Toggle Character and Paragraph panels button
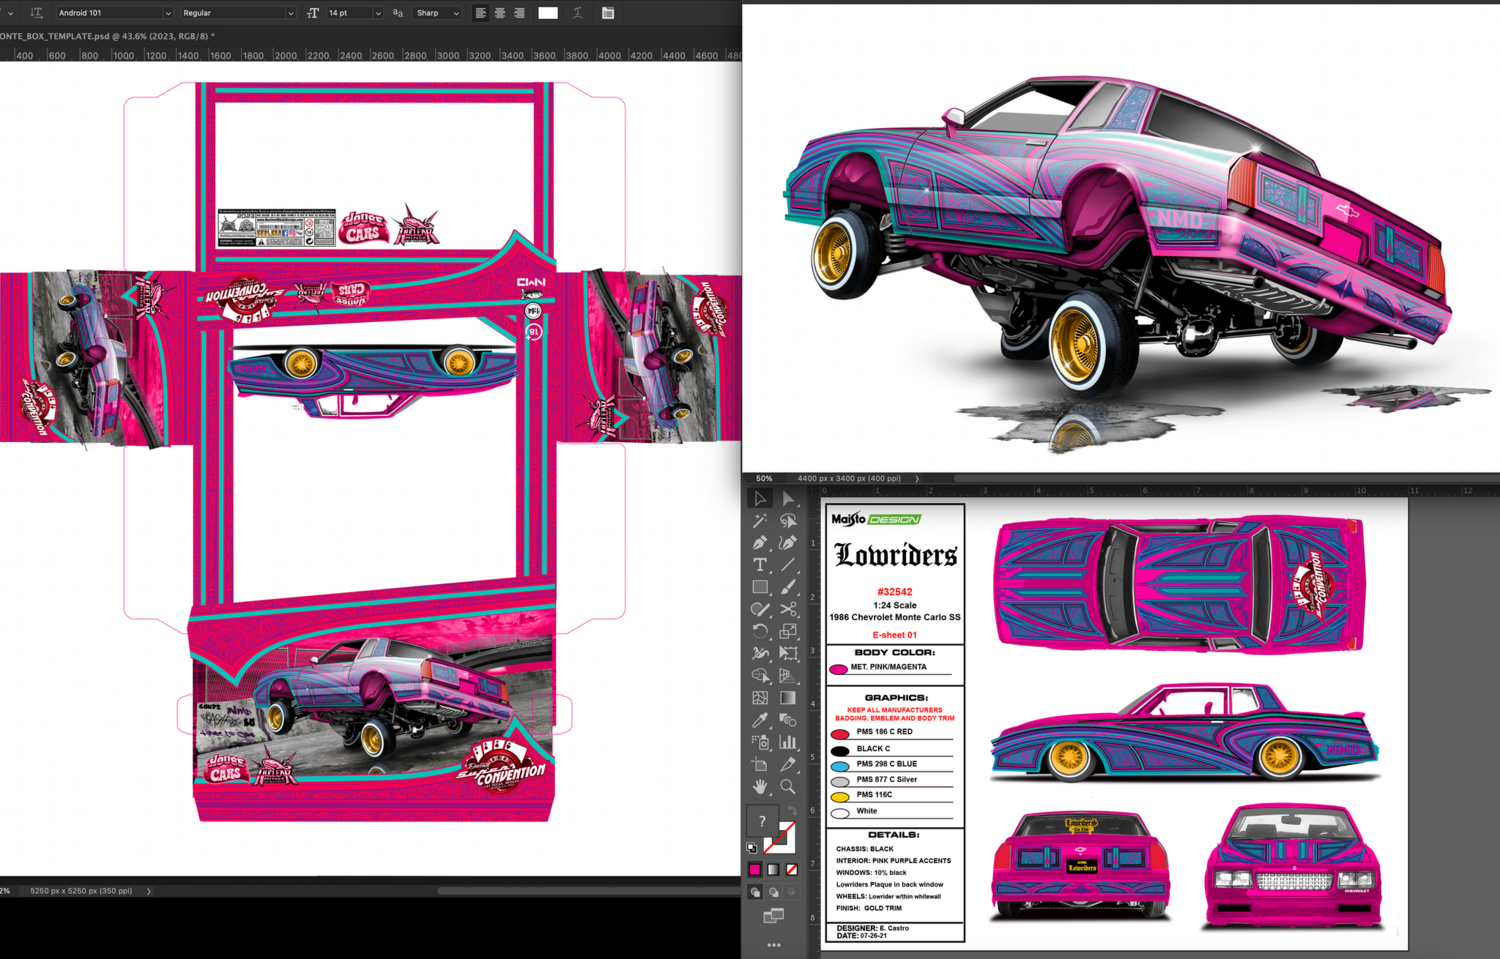 click(608, 13)
